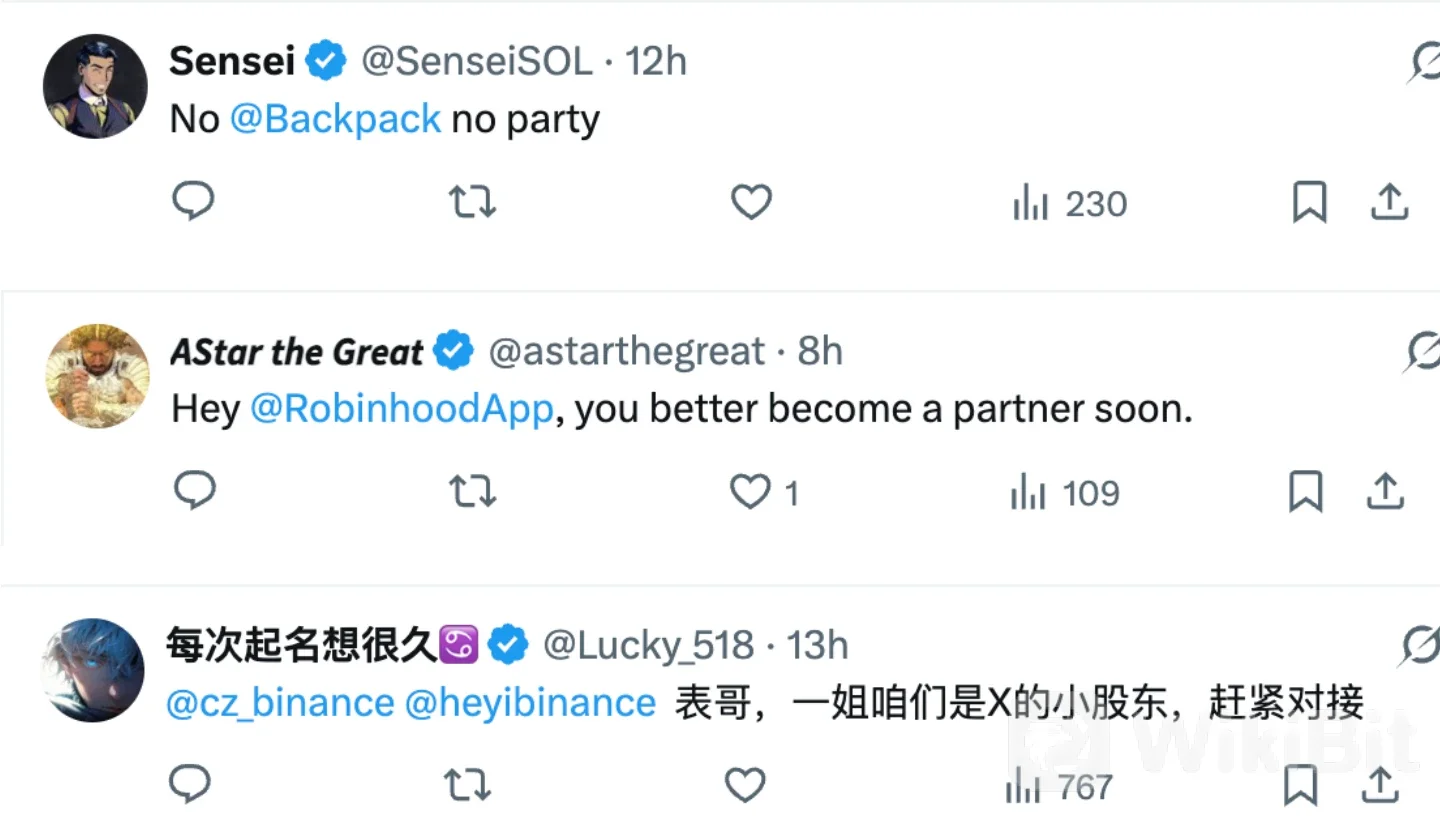Image resolution: width=1440 pixels, height=820 pixels.
Task: Open @astarthegreat handle profile
Action: 627,351
